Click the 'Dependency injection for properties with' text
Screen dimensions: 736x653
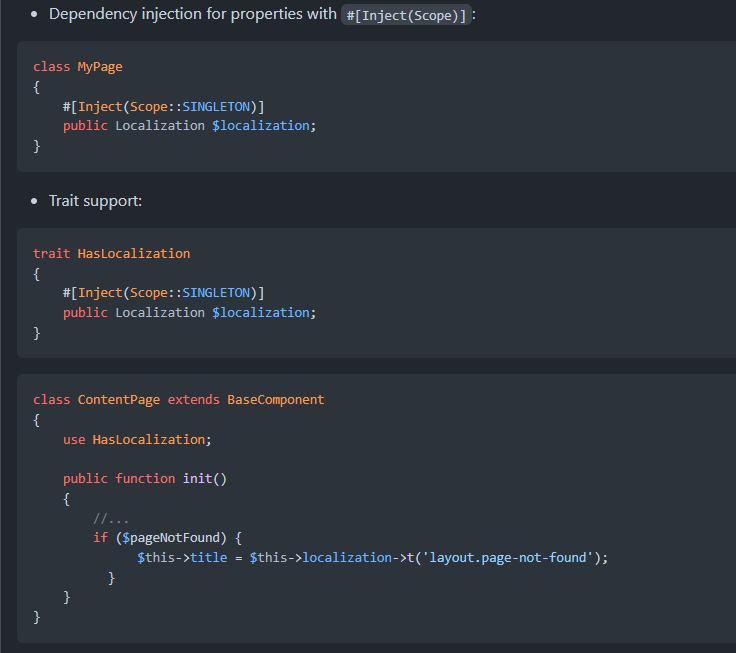(193, 14)
